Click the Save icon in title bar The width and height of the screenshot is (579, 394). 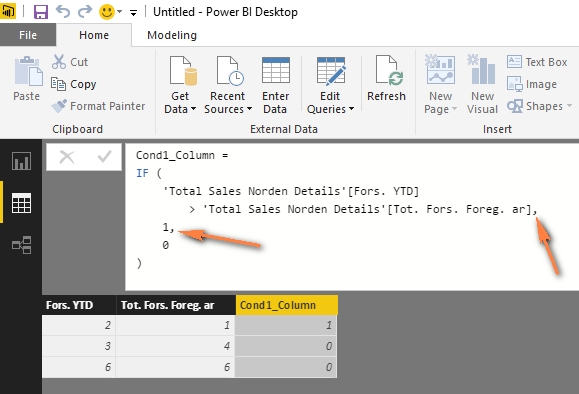pos(41,12)
